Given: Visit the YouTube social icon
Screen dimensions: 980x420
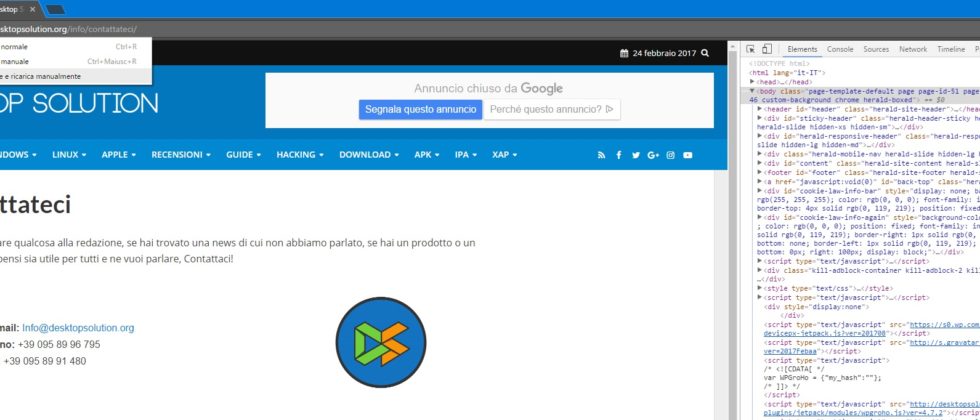Looking at the screenshot, I should [688, 155].
